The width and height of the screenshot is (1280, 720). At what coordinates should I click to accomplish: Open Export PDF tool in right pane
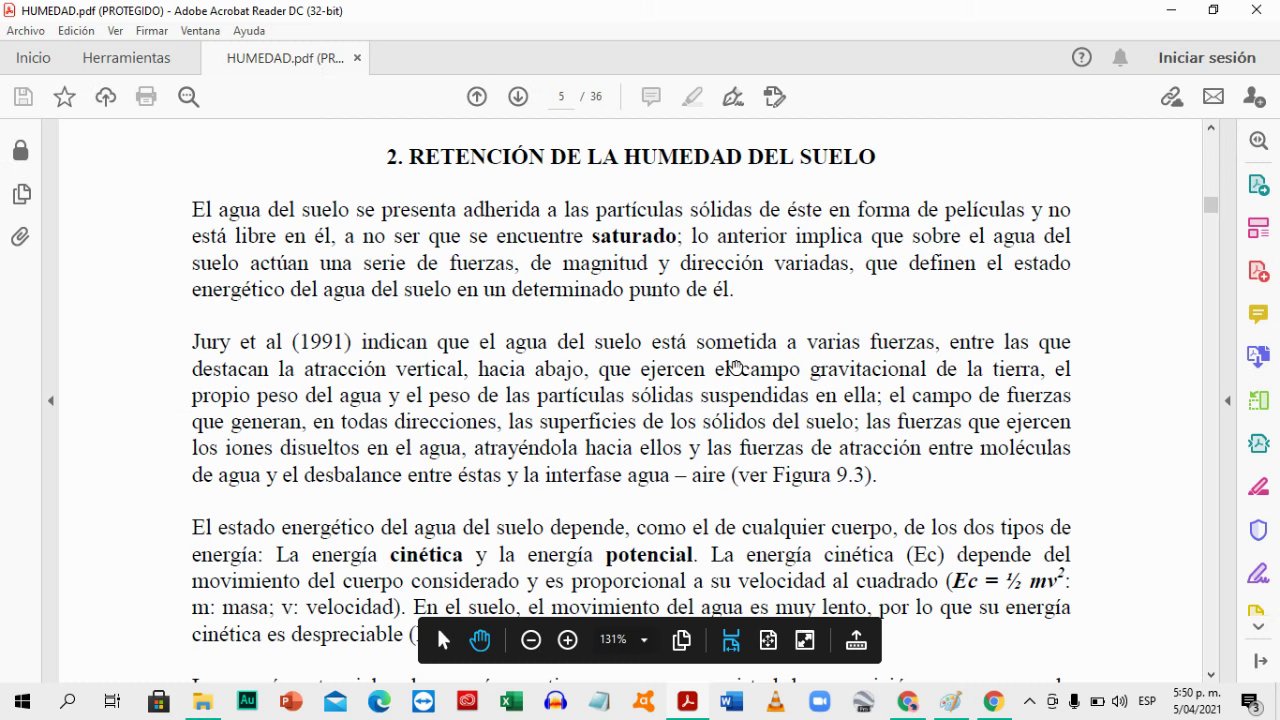click(1258, 185)
